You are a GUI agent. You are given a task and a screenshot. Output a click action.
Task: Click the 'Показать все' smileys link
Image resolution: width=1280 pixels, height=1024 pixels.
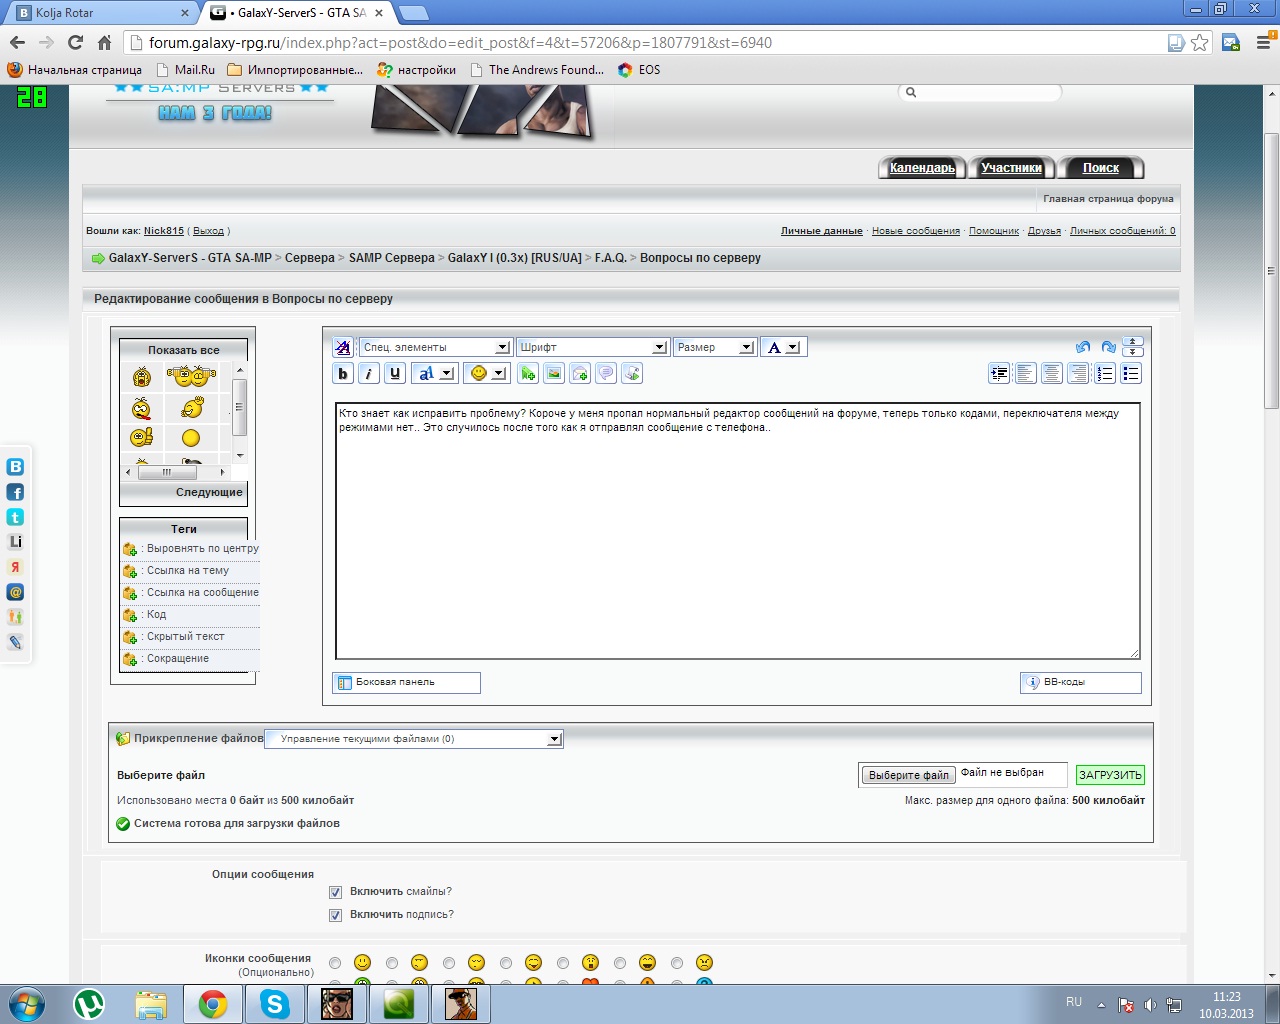tap(183, 350)
